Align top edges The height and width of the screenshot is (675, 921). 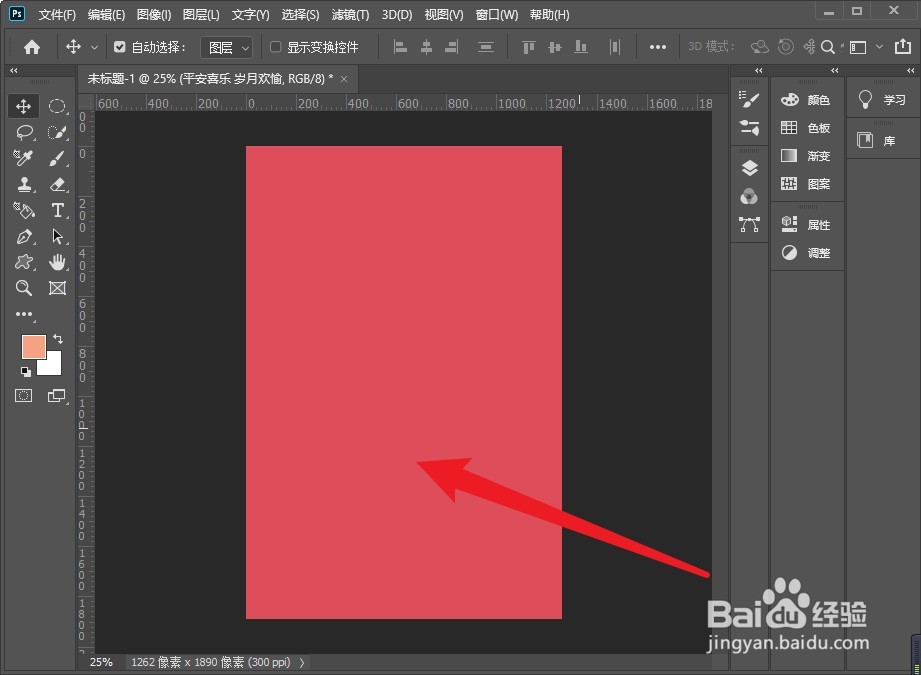(529, 47)
